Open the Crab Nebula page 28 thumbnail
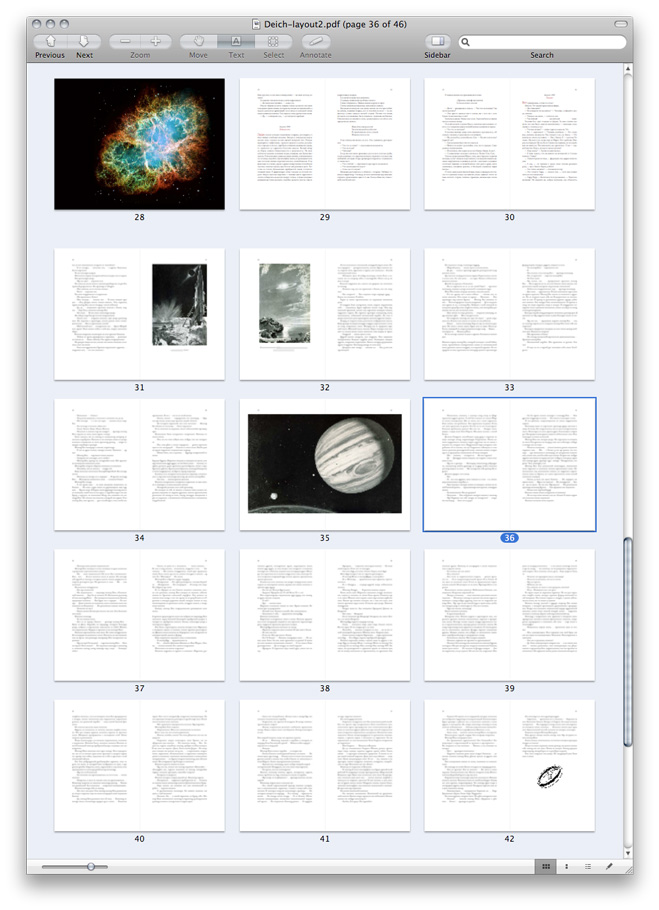The height and width of the screenshot is (910, 659). (x=139, y=144)
